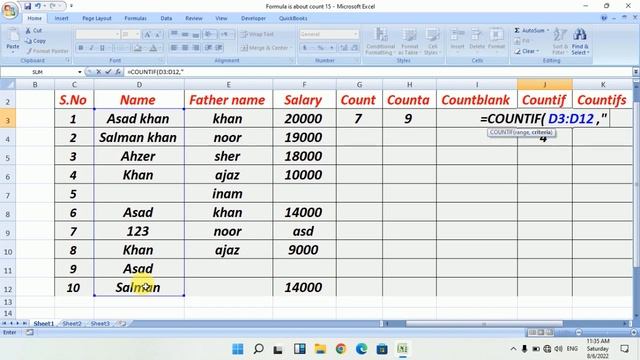Click the Save icon in Quick Access
The width and height of the screenshot is (640, 360).
27,6
